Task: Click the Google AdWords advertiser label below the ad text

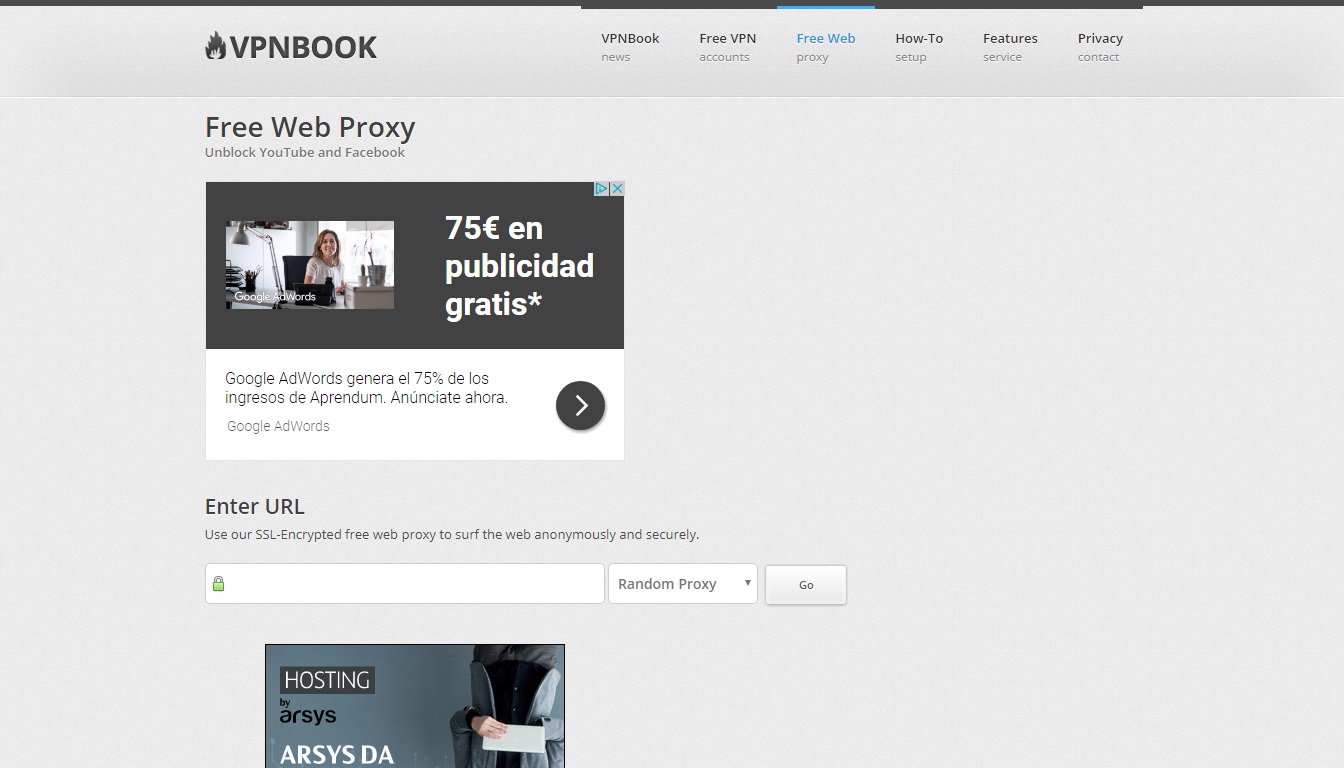Action: tap(278, 426)
